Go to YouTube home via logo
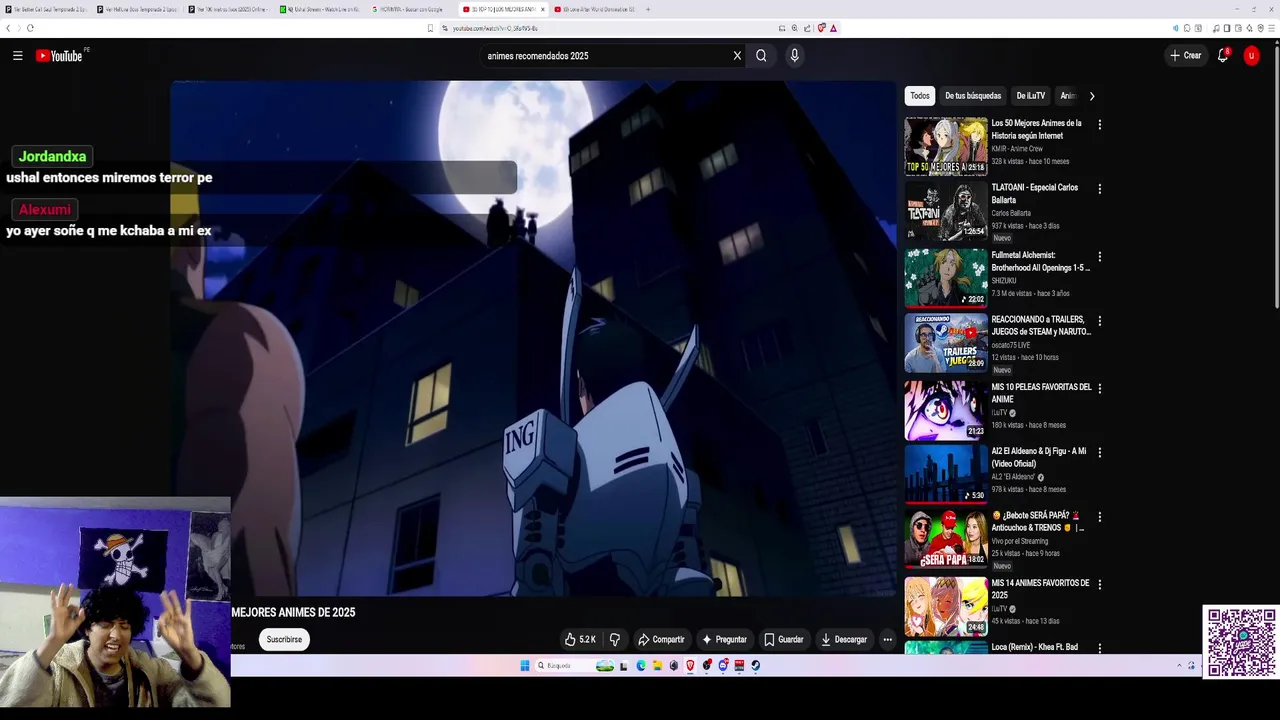Screen dimensions: 1280x720 59,56
